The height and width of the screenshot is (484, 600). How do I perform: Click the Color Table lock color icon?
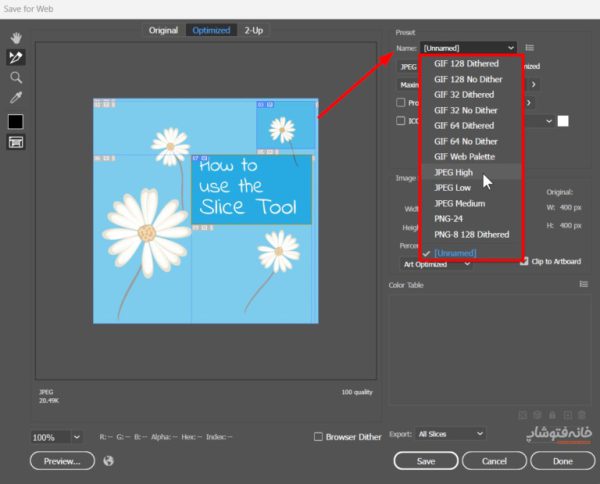pos(552,415)
